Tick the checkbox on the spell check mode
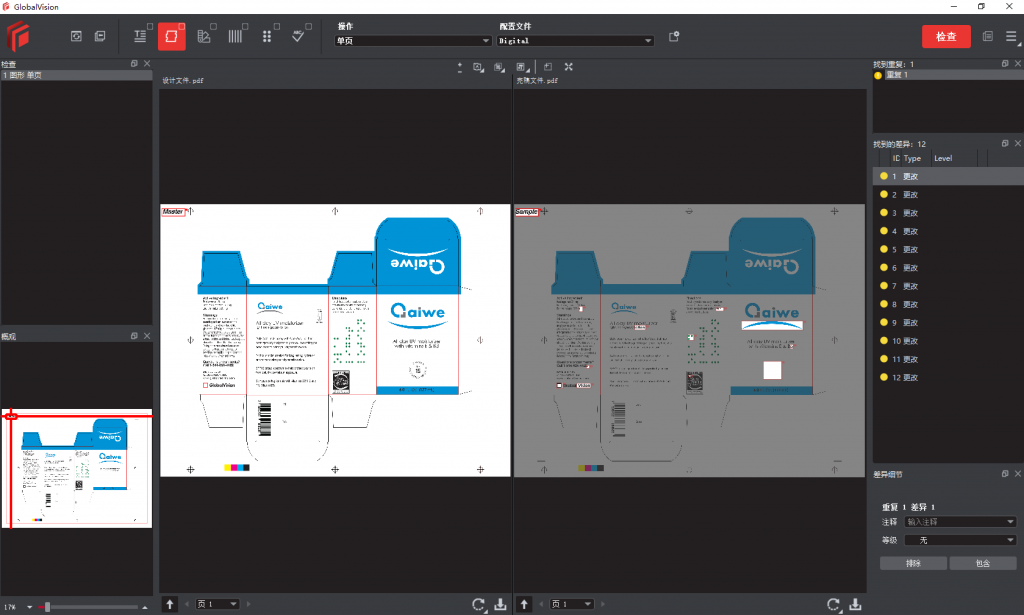 [308, 27]
